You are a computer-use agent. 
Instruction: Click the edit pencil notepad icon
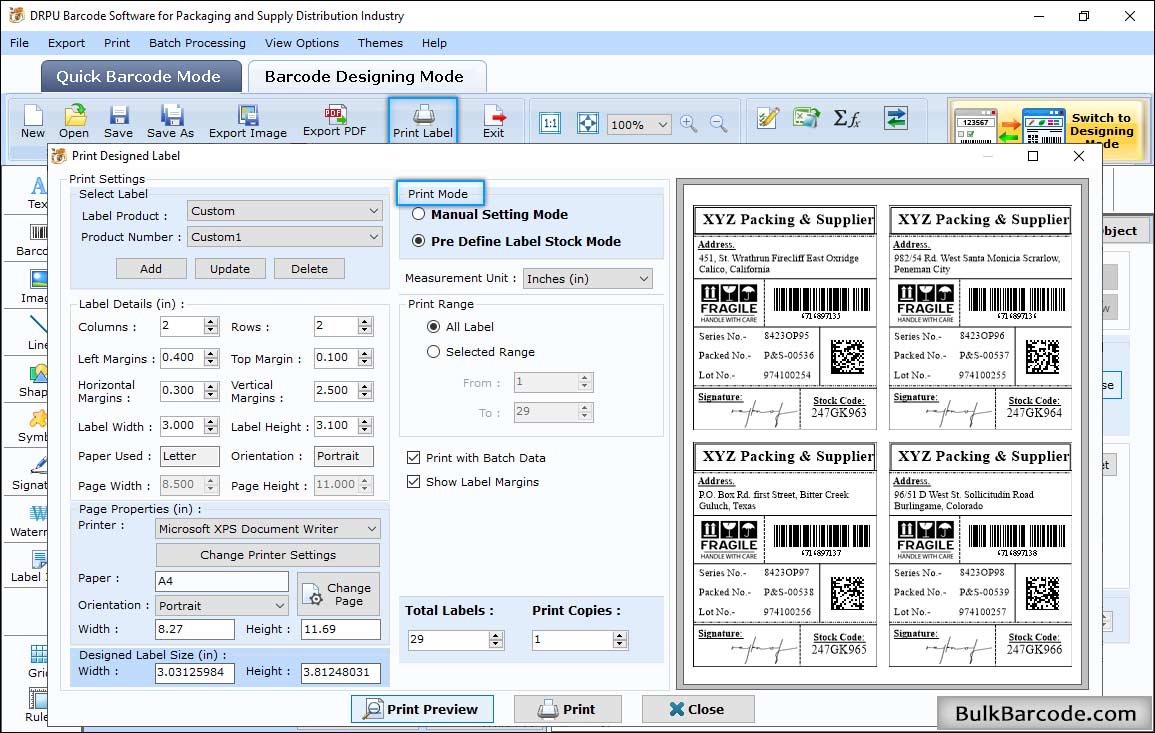pos(768,118)
